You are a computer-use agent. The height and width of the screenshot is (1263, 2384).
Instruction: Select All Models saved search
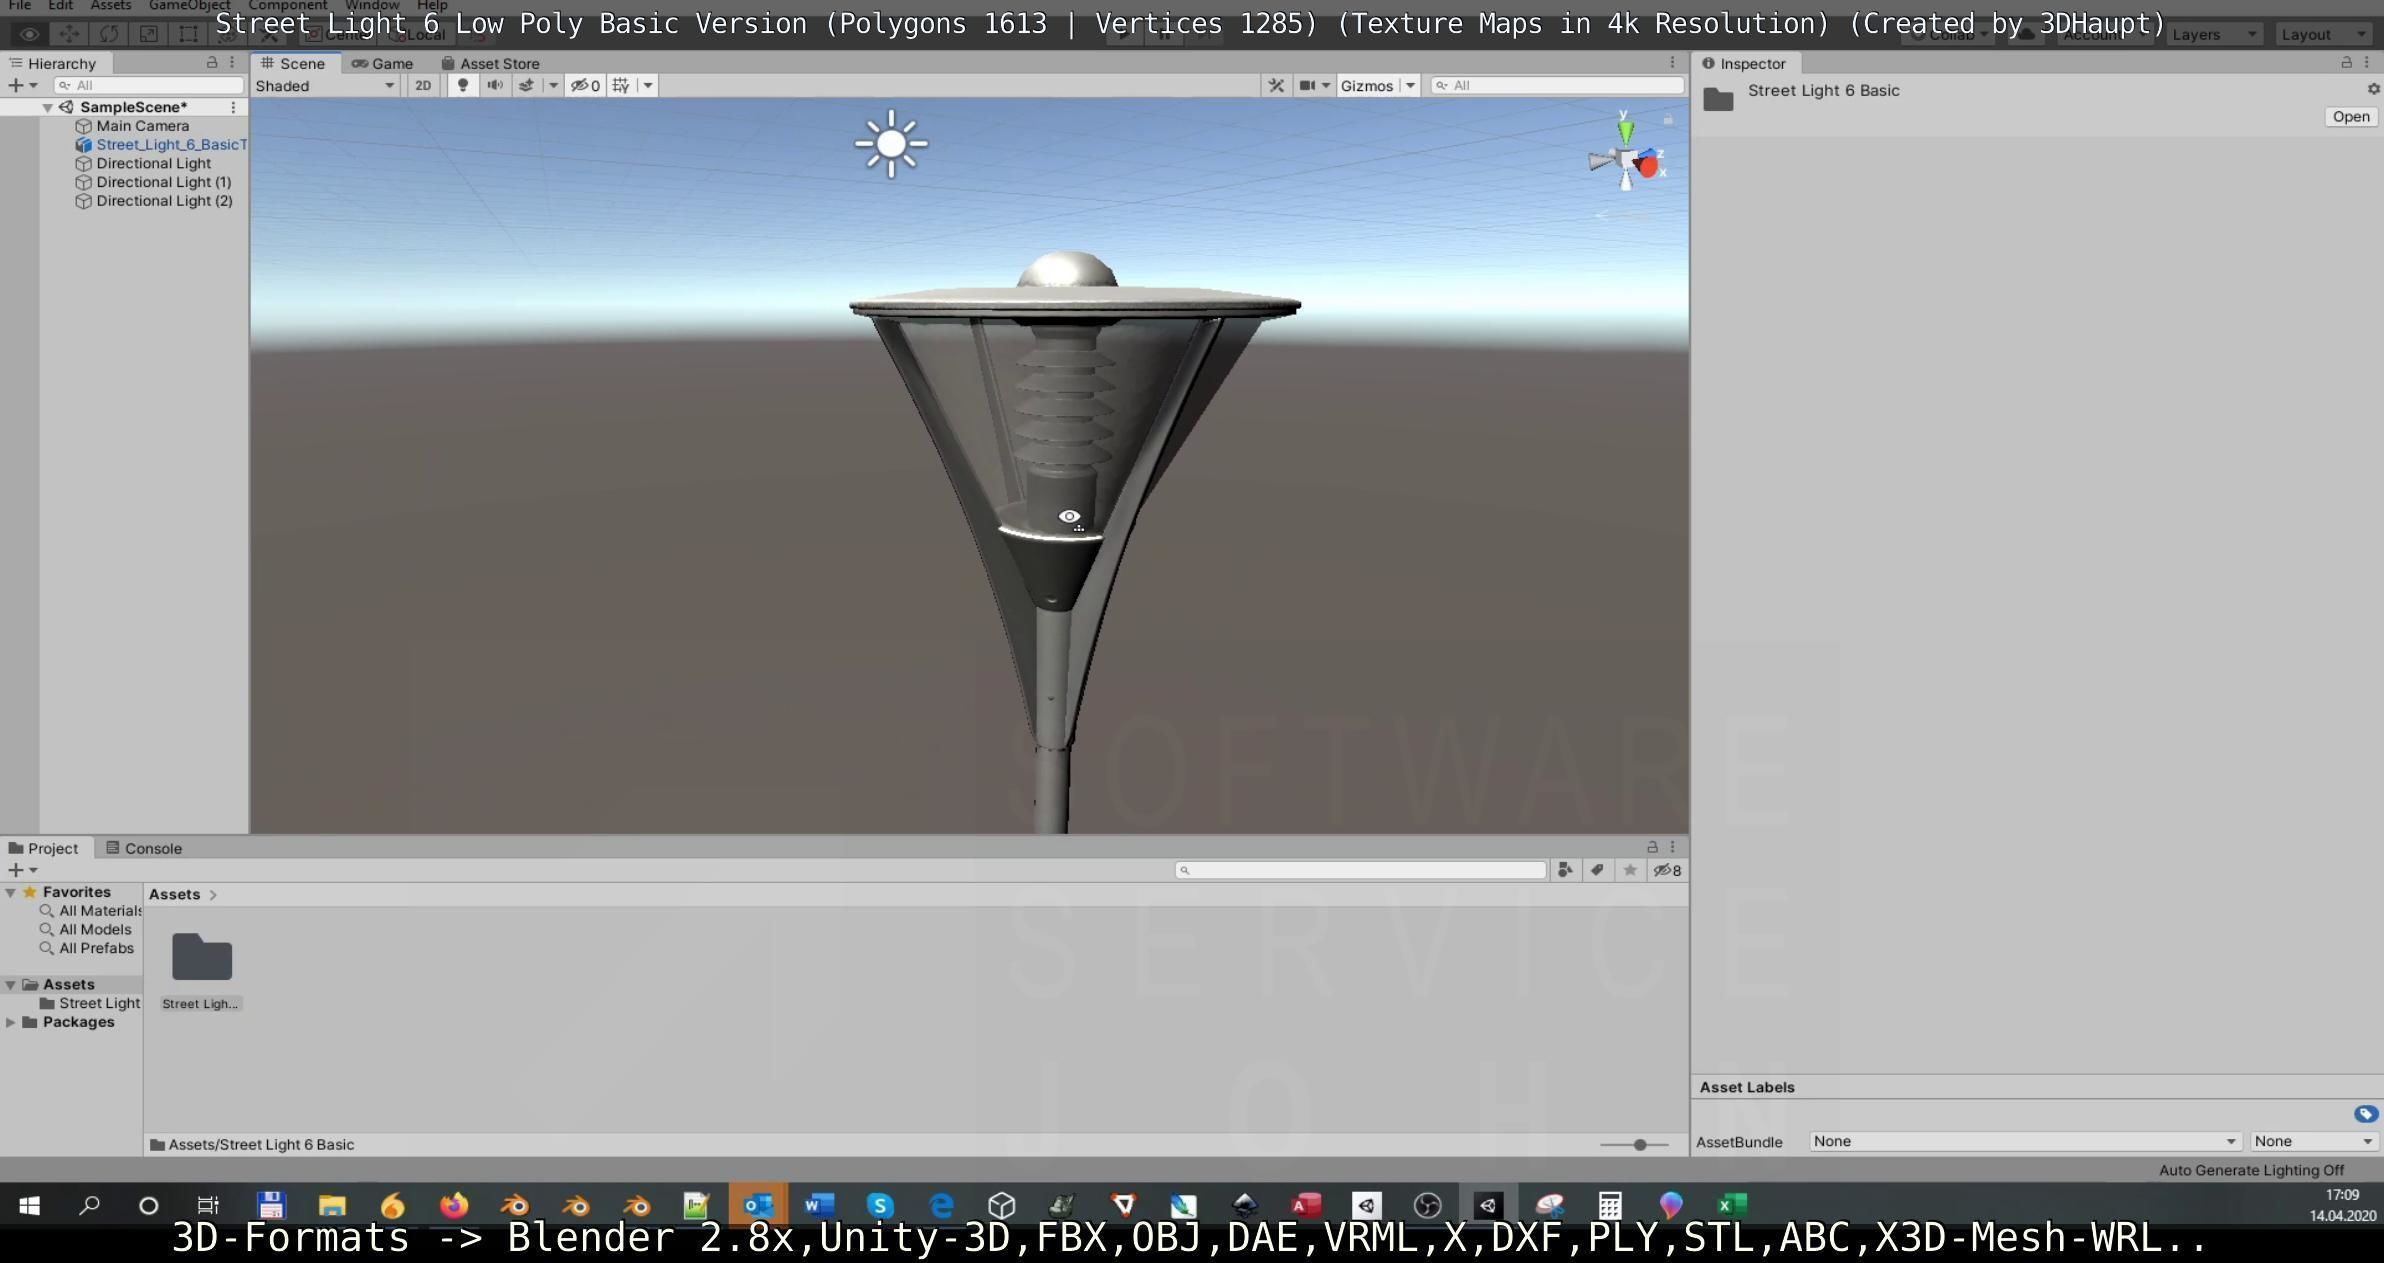pyautogui.click(x=86, y=930)
